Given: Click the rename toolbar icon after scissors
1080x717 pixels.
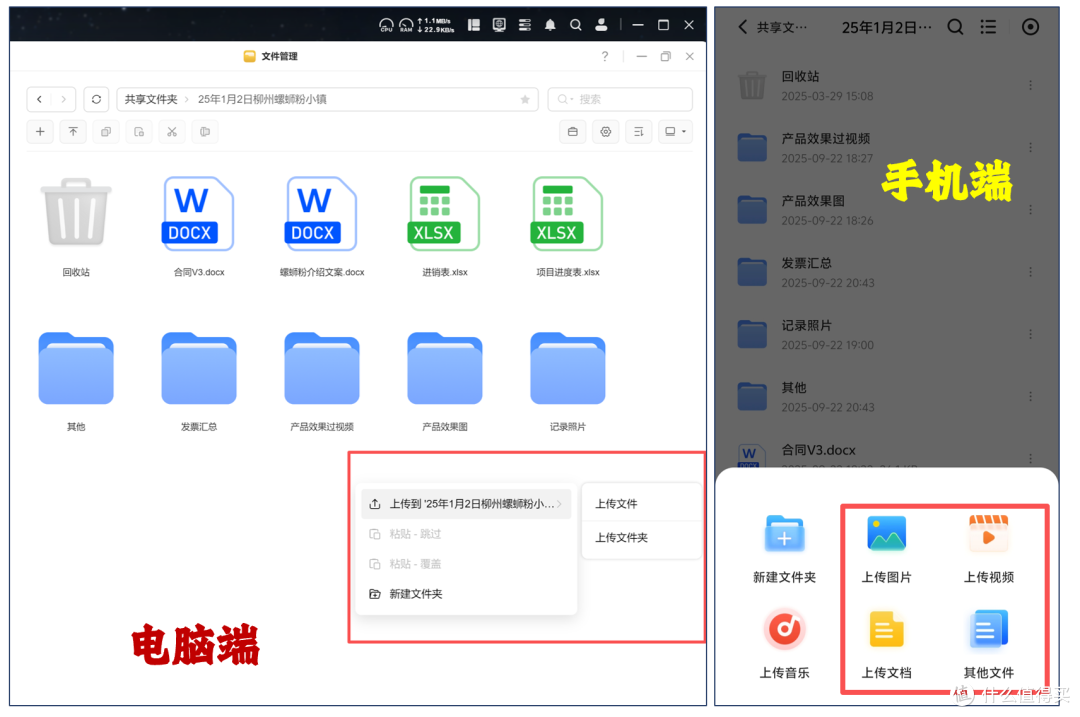Looking at the screenshot, I should 205,132.
